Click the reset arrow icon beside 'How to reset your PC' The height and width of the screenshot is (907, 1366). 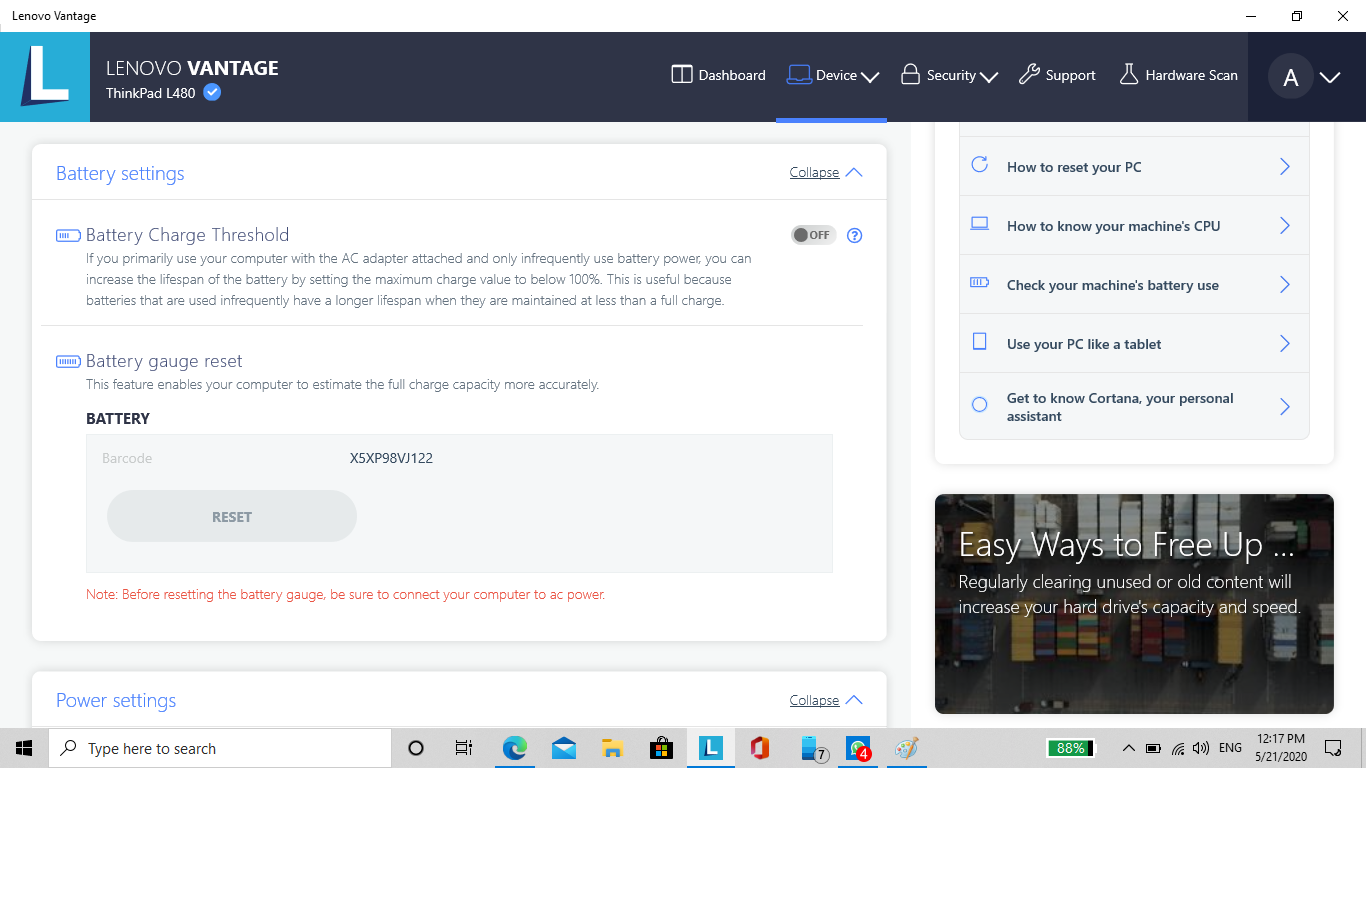tap(980, 164)
